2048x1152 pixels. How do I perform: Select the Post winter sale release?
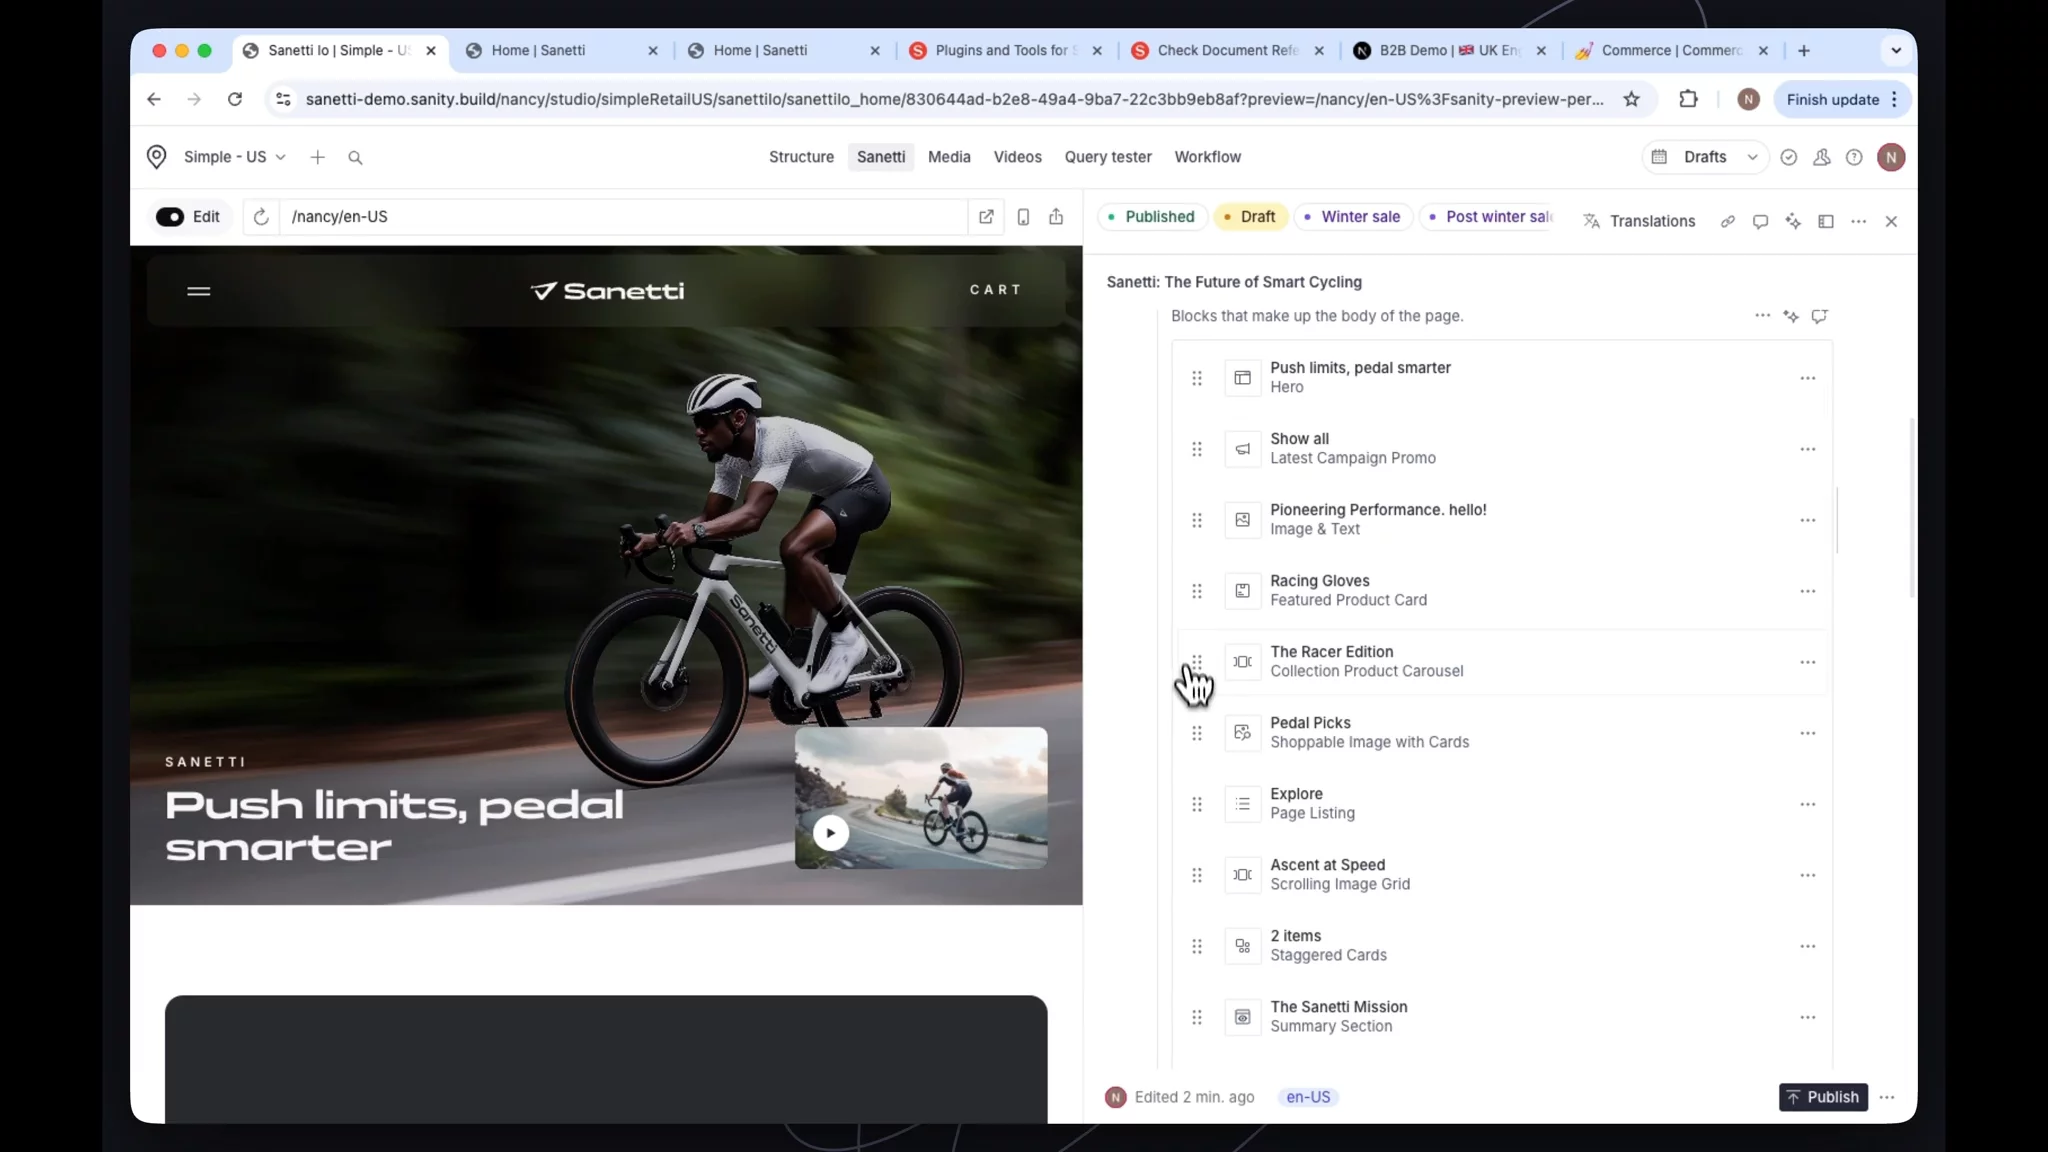click(1488, 217)
